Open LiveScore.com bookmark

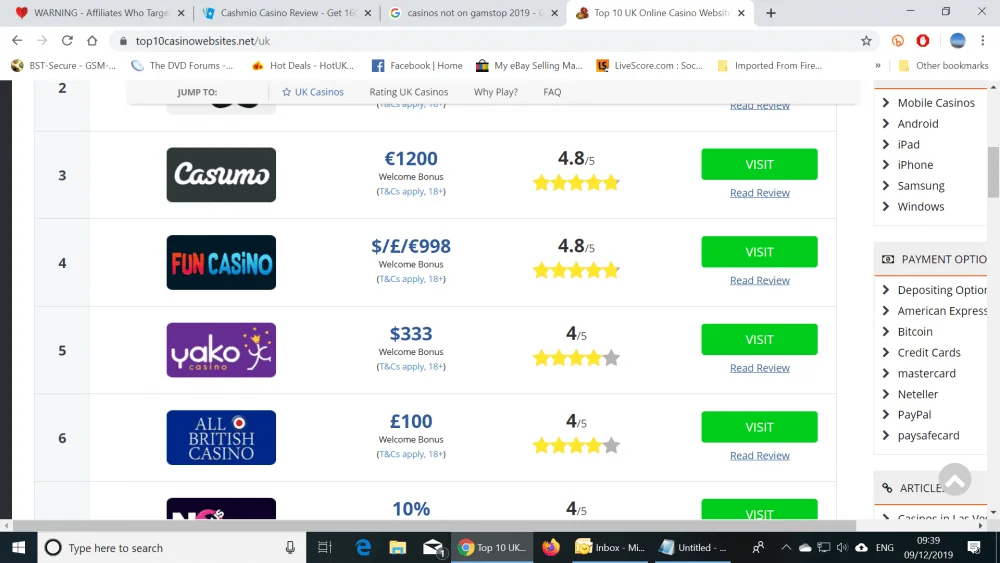coord(649,66)
